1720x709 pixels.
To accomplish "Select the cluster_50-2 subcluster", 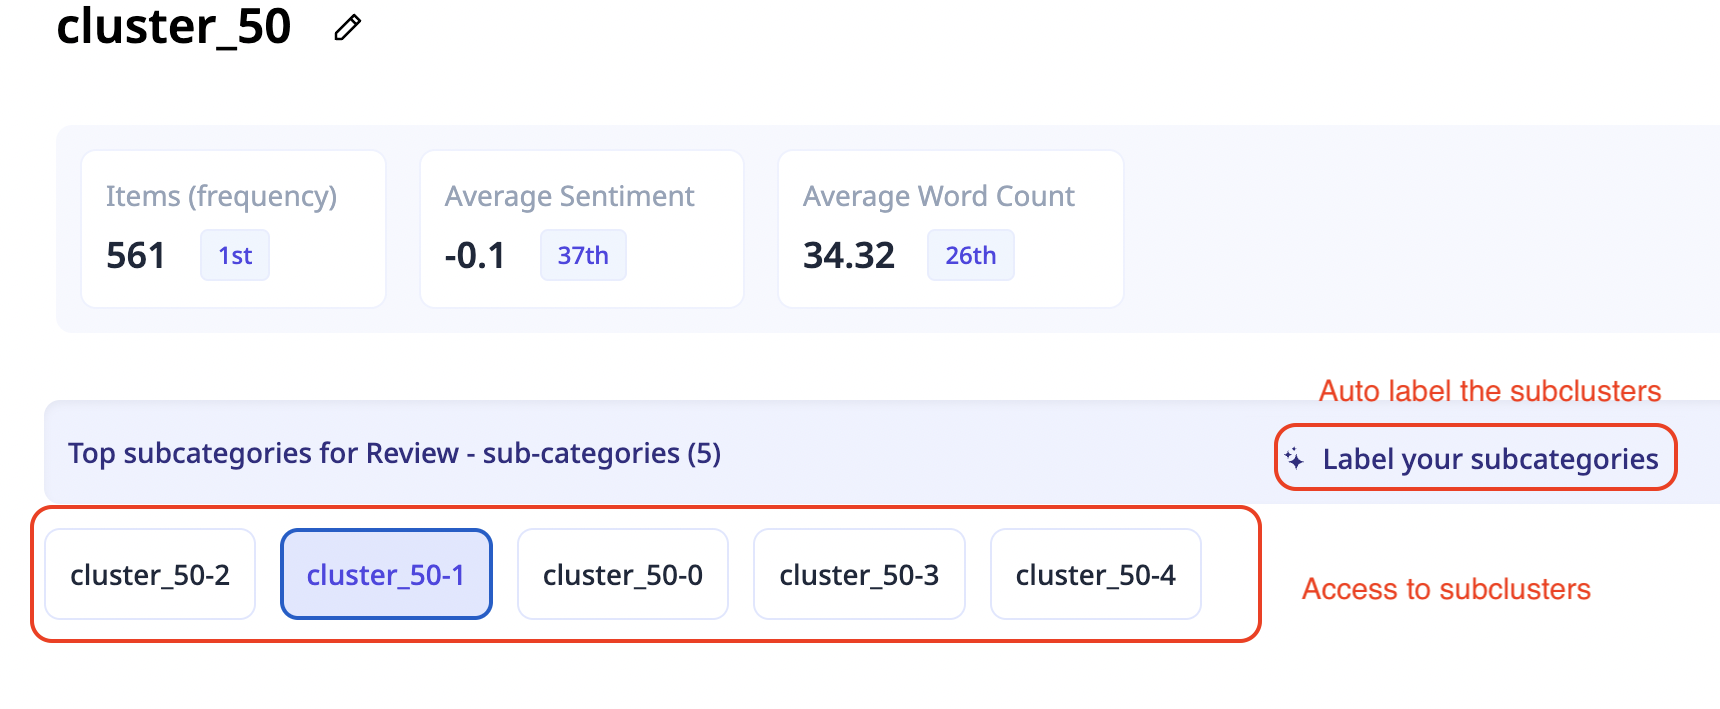I will [x=150, y=575].
